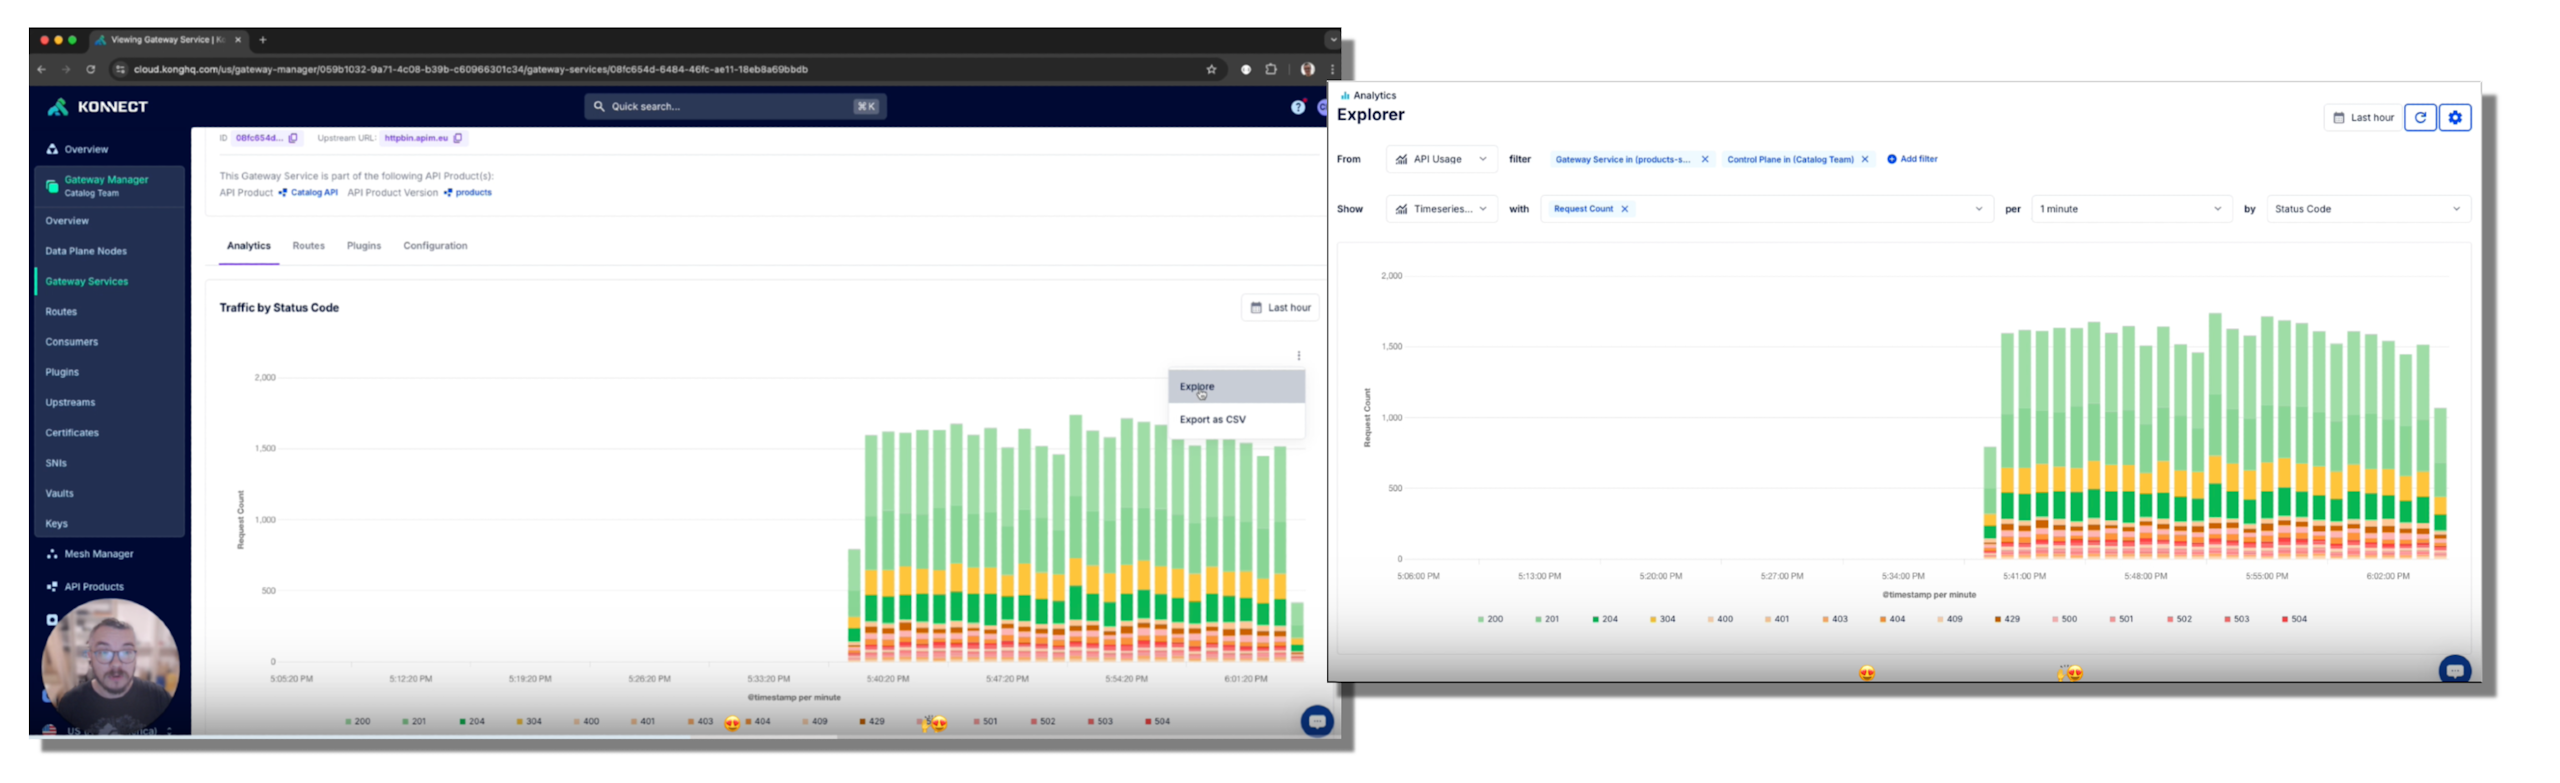Image resolution: width=2560 pixels, height=783 pixels.
Task: Open the Status Code grouping dropdown
Action: point(2366,209)
